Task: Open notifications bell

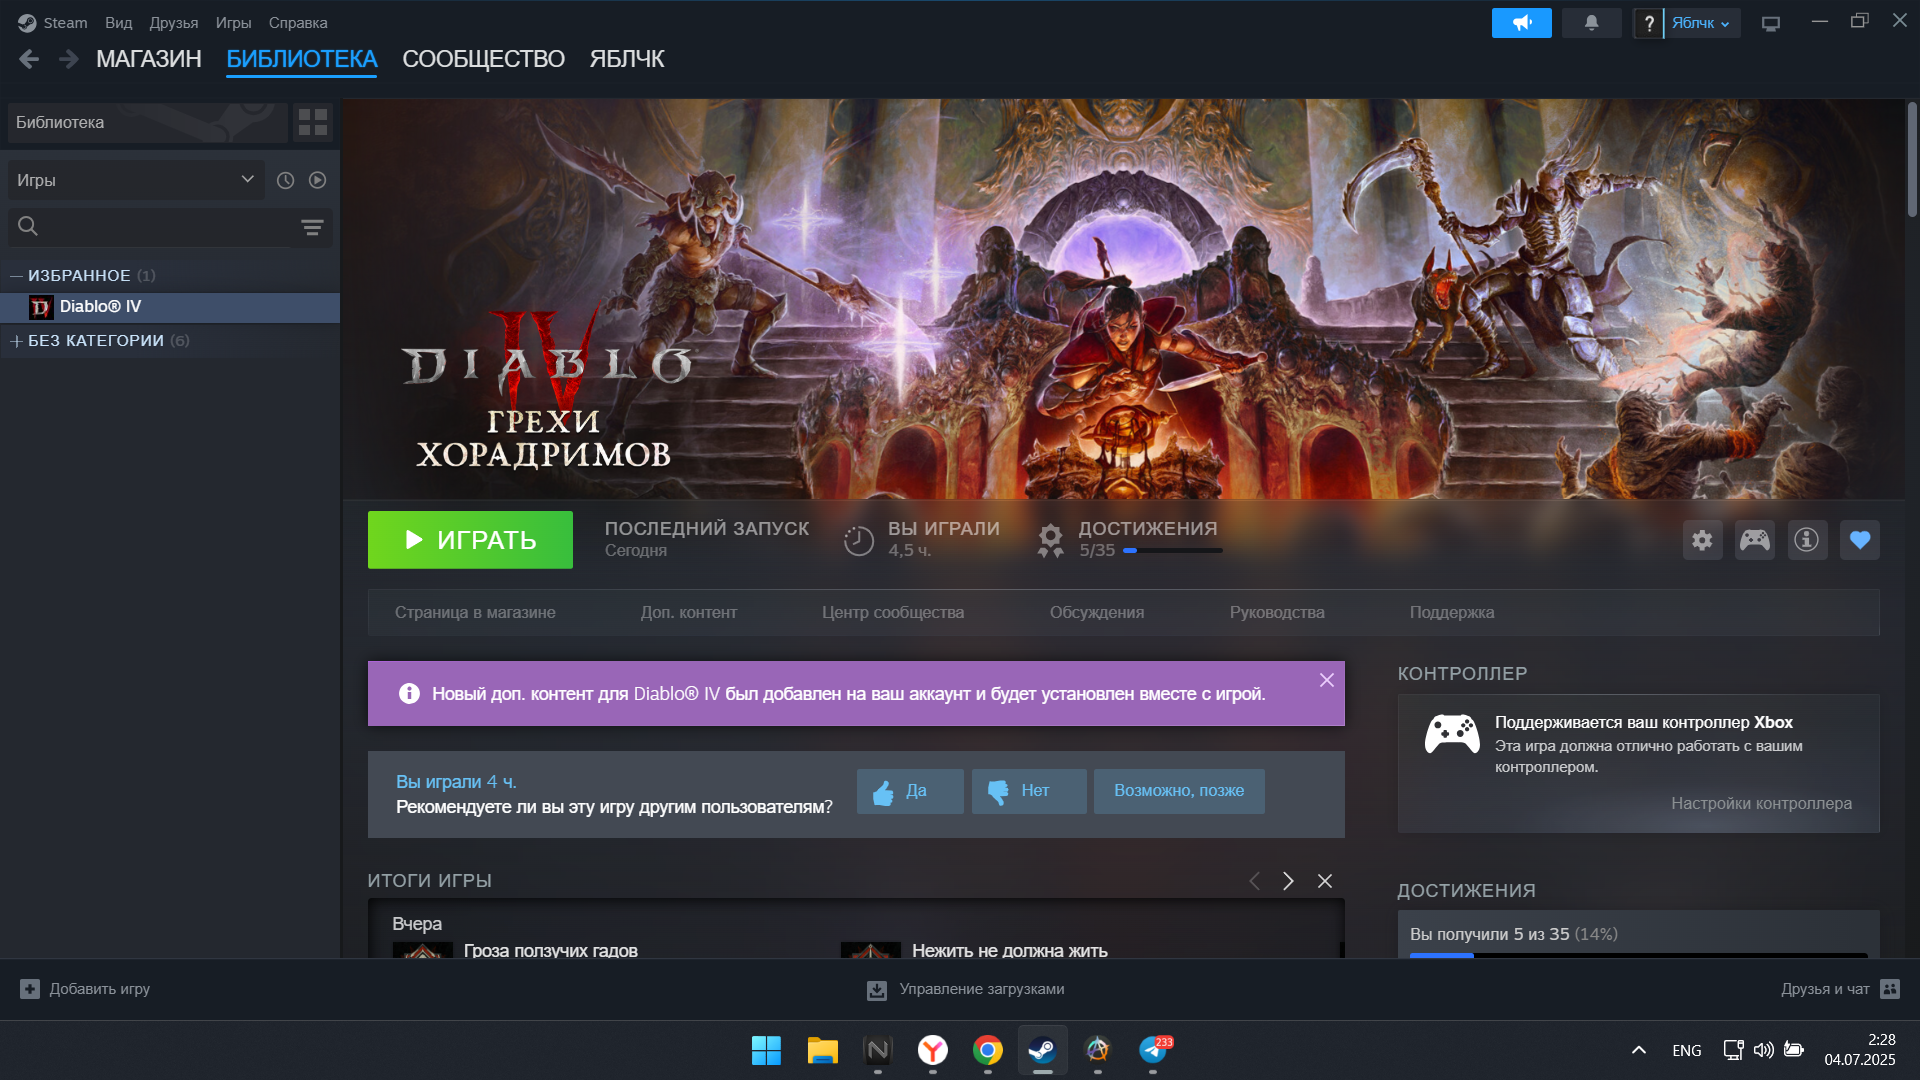Action: tap(1591, 22)
